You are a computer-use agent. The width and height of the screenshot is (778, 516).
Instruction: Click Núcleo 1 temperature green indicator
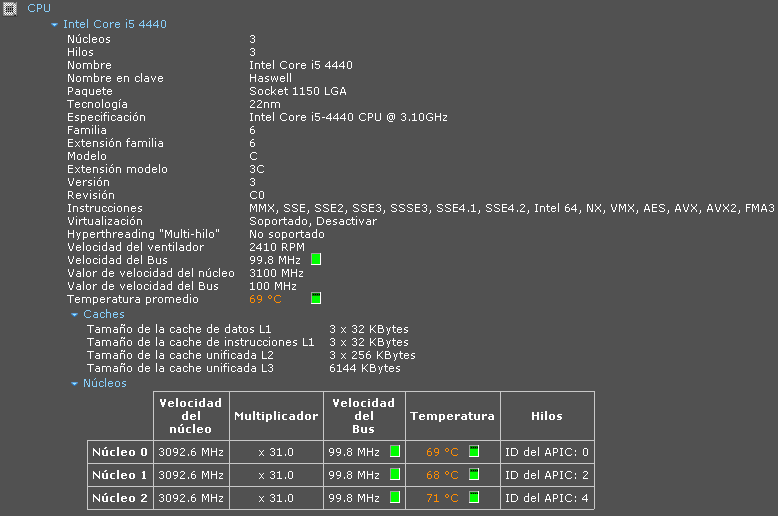pyautogui.click(x=474, y=474)
